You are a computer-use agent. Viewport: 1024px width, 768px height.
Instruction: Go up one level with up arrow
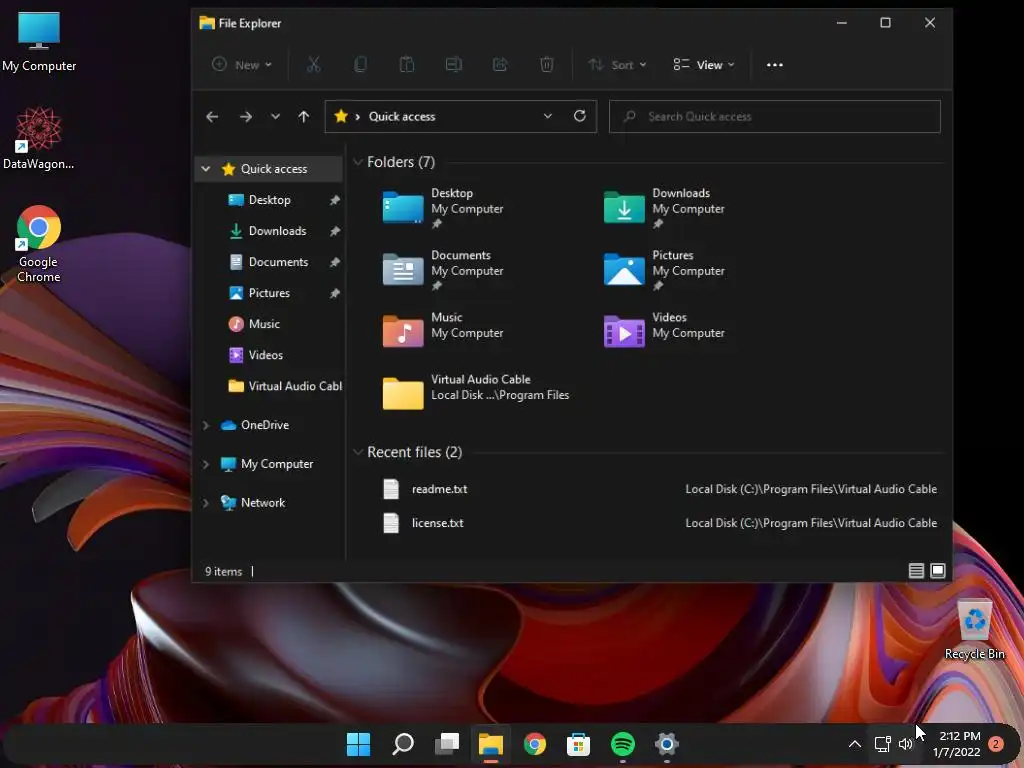click(304, 117)
